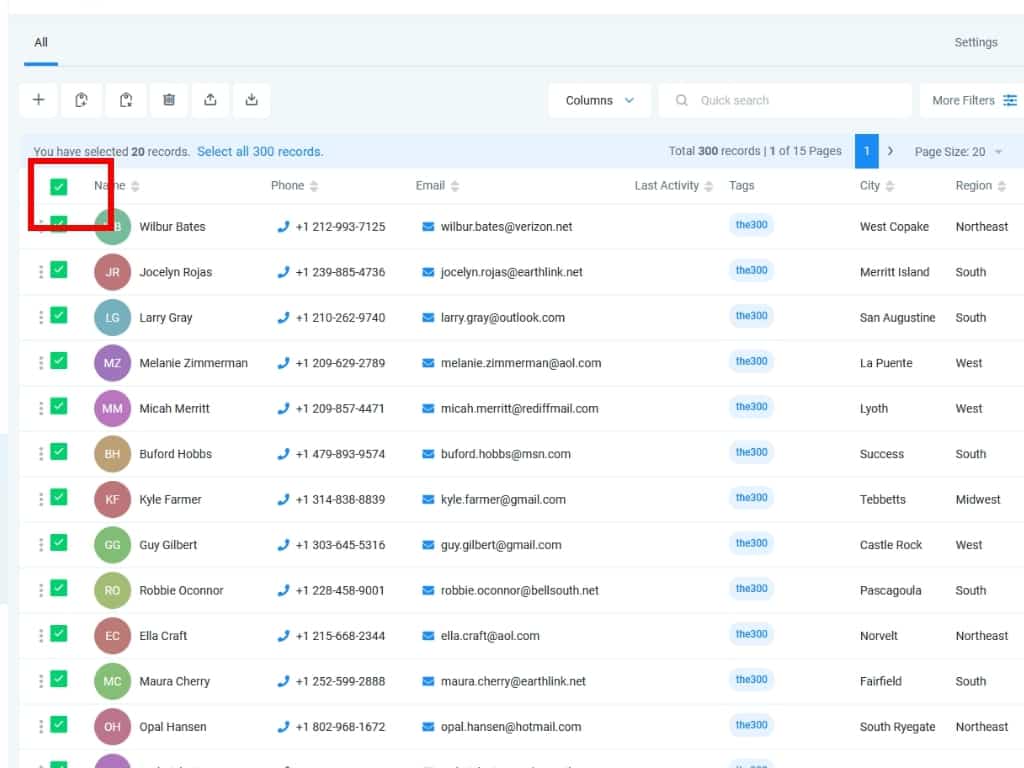The width and height of the screenshot is (1024, 768).
Task: Switch to the All tab
Action: [41, 43]
